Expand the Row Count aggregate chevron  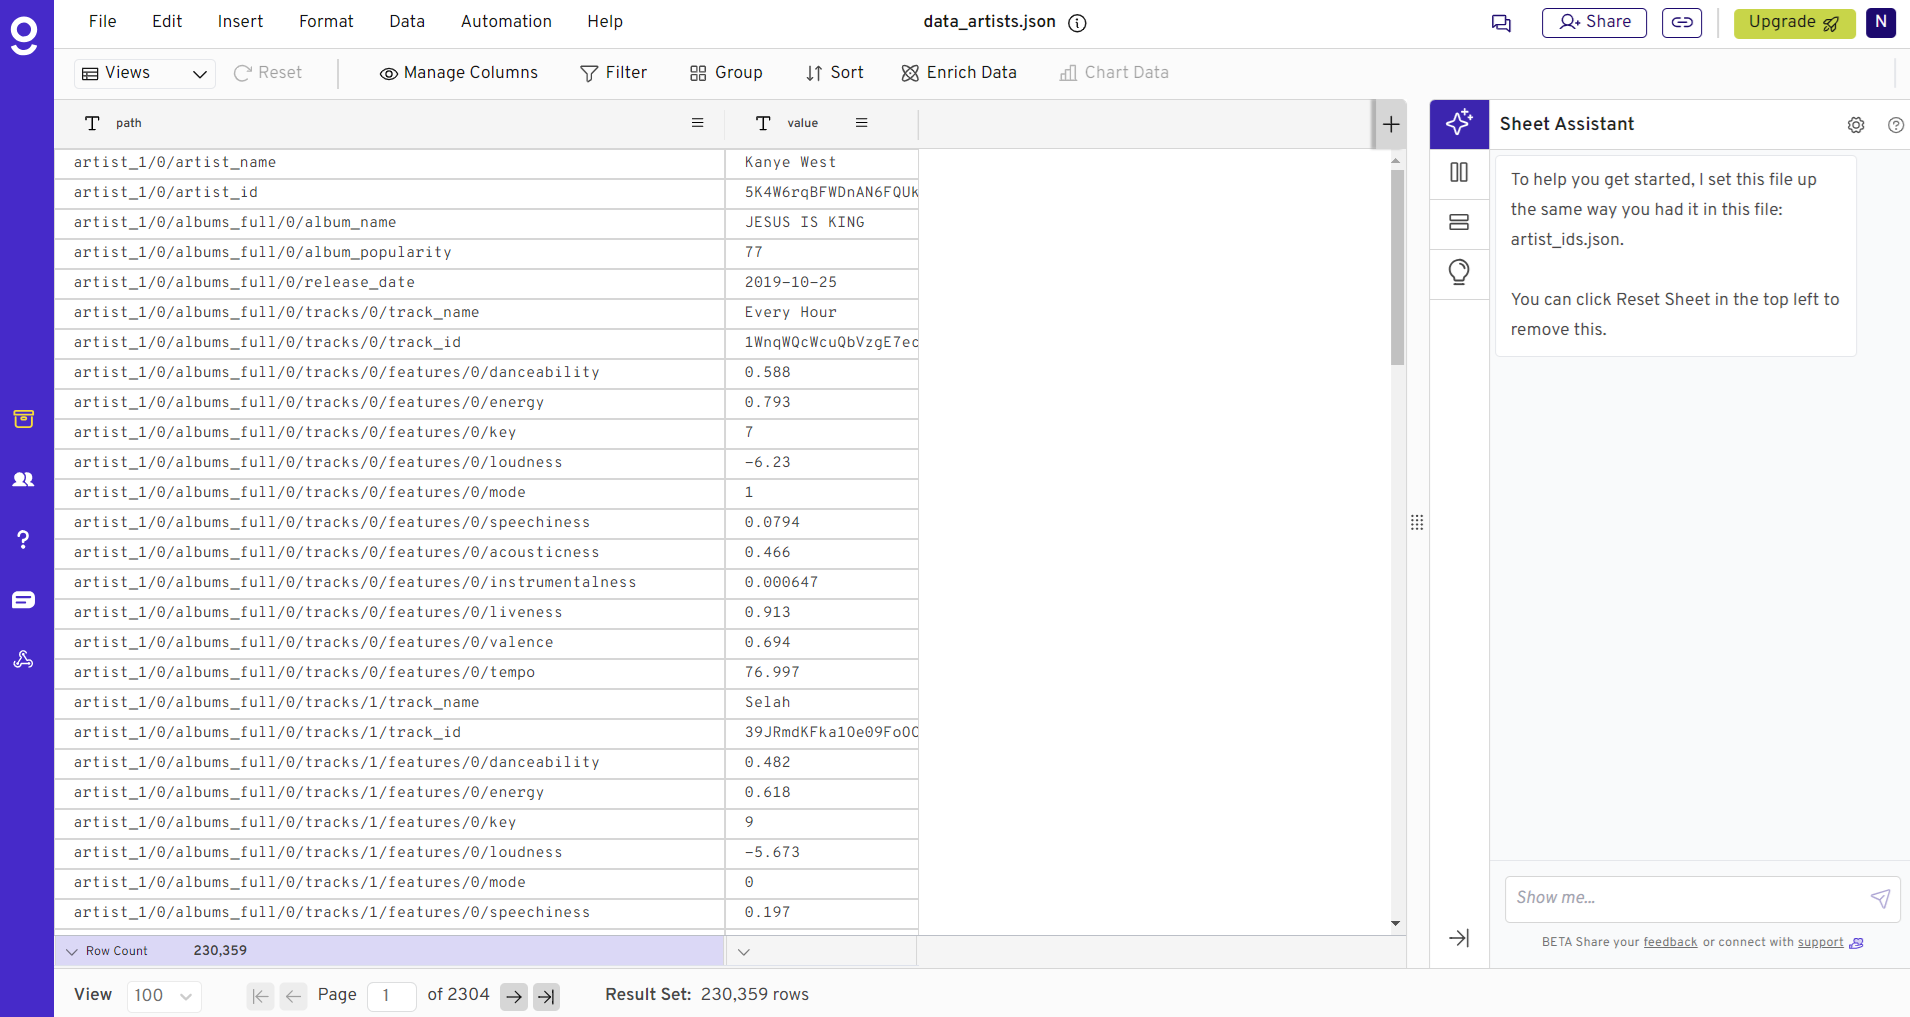coord(72,951)
